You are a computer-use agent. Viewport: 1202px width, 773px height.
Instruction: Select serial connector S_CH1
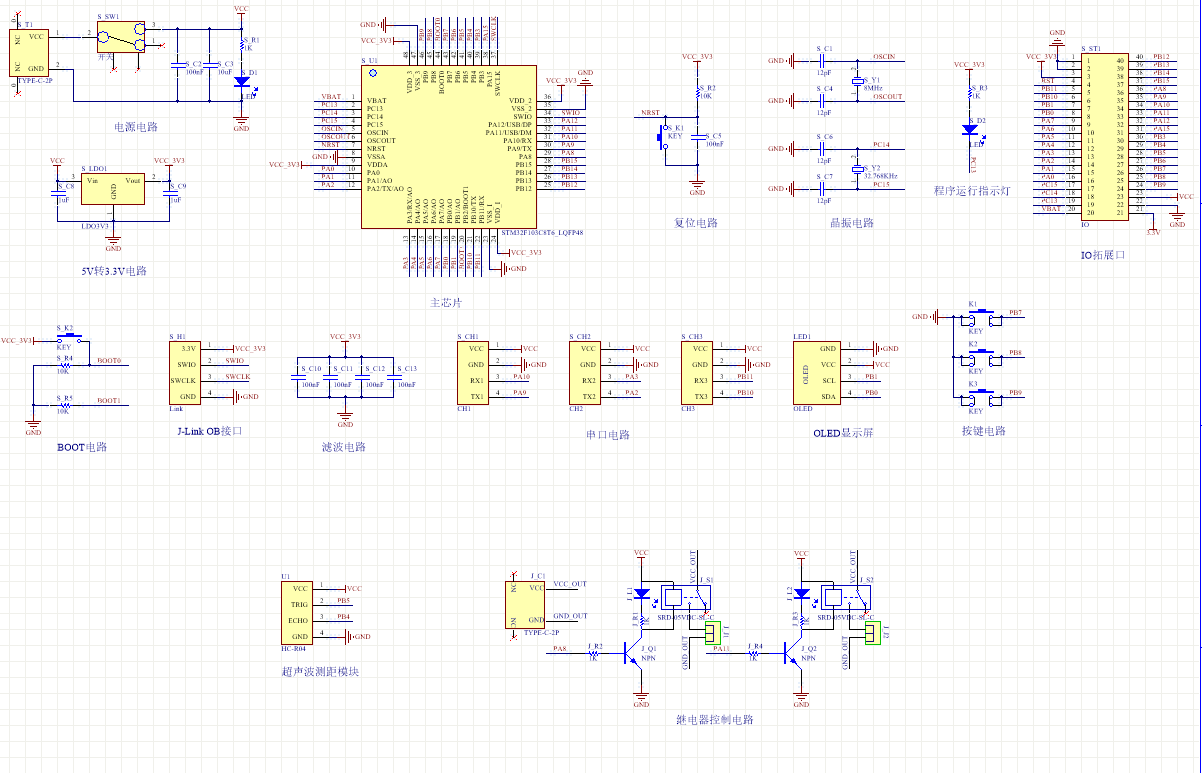pyautogui.click(x=472, y=372)
